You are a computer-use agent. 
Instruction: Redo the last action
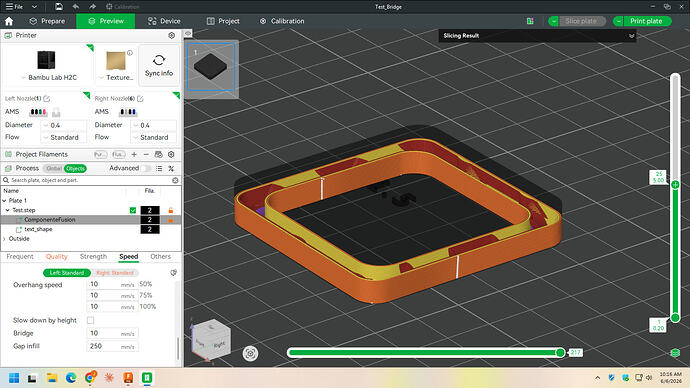click(x=92, y=7)
